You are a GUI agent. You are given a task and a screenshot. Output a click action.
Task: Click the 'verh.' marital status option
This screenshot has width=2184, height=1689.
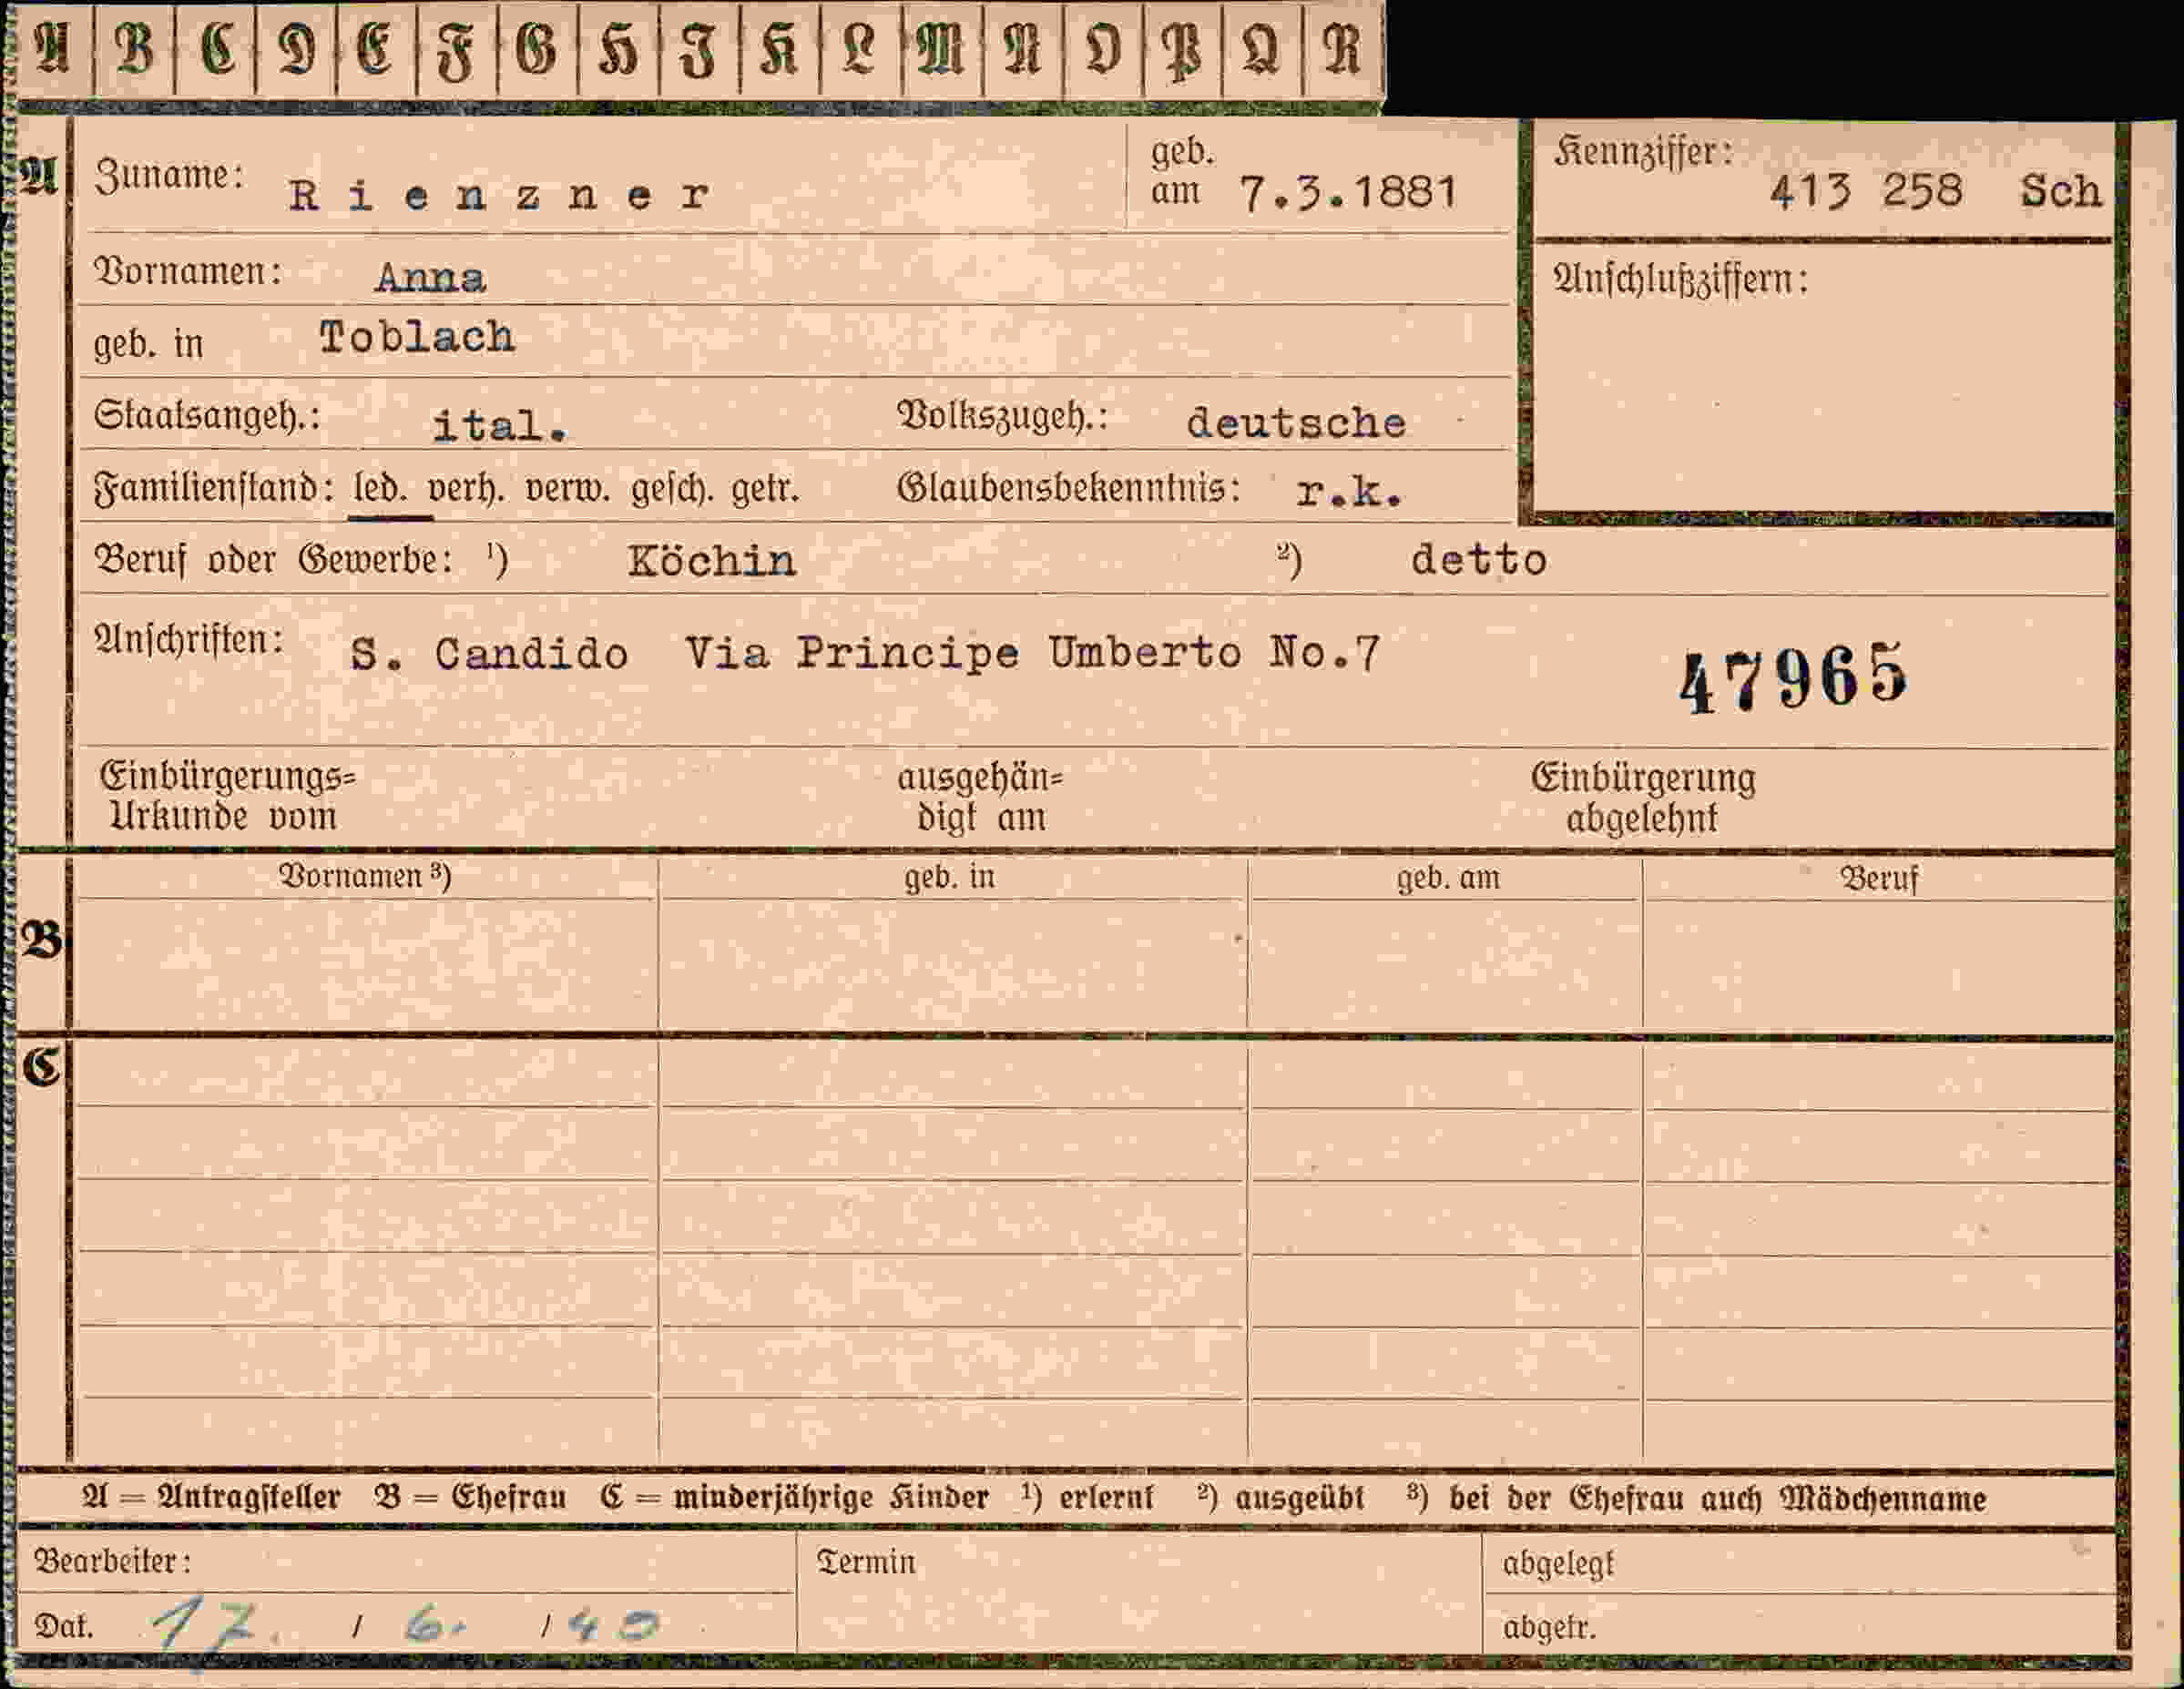pyautogui.click(x=465, y=489)
